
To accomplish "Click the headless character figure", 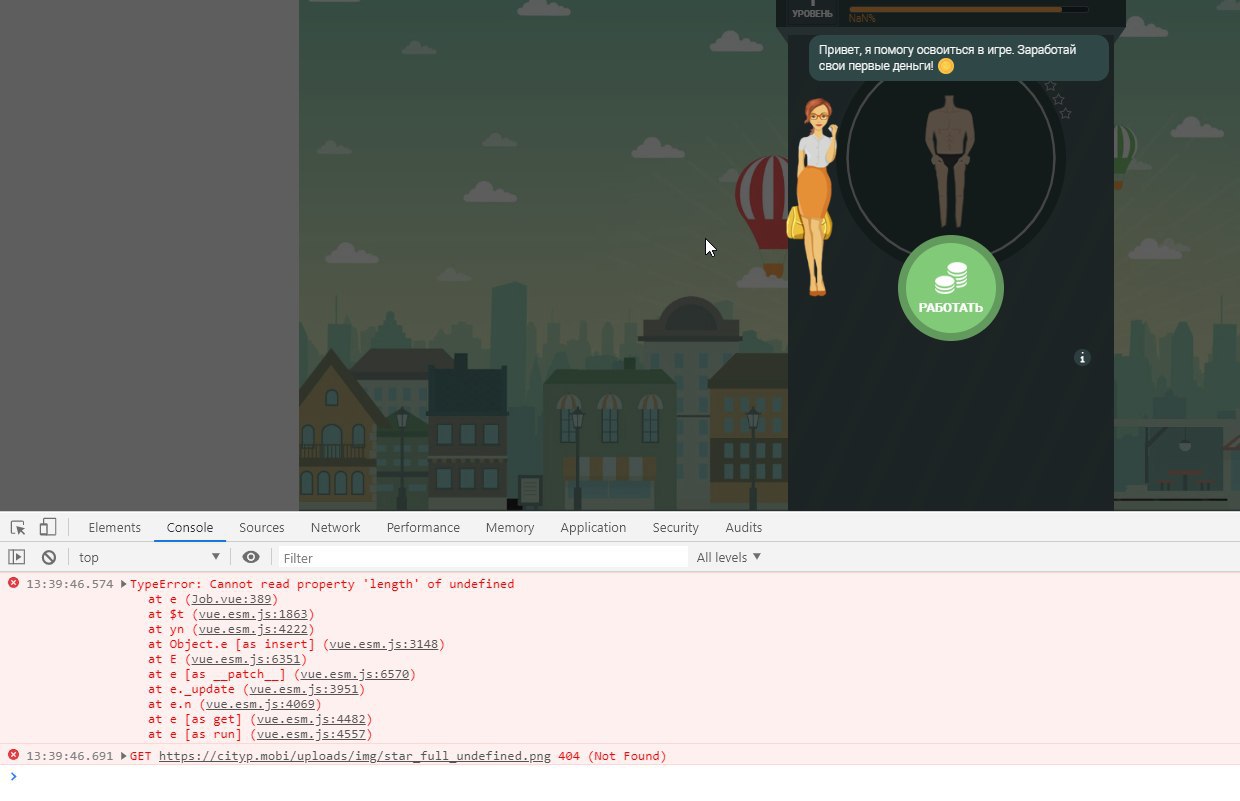I will point(949,161).
